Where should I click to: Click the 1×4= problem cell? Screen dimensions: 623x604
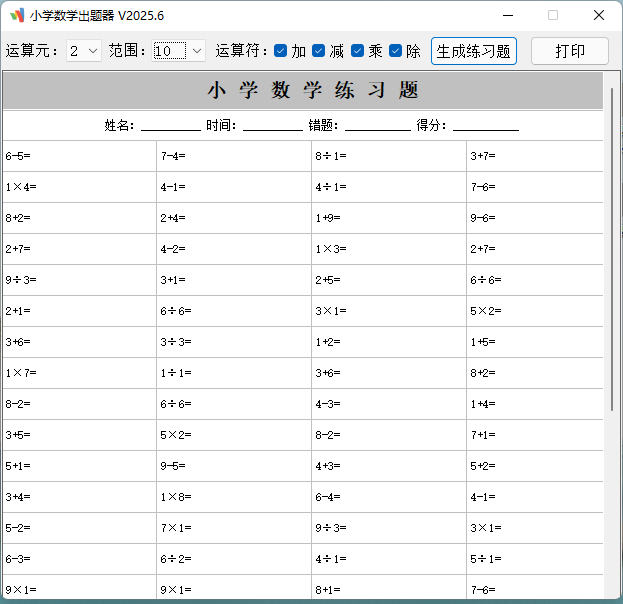79,187
